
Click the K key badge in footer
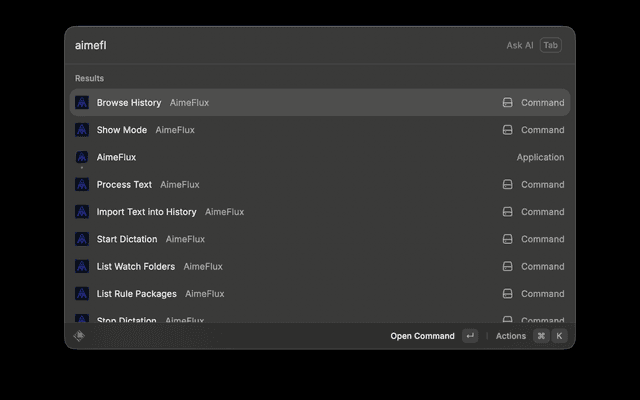pyautogui.click(x=559, y=336)
